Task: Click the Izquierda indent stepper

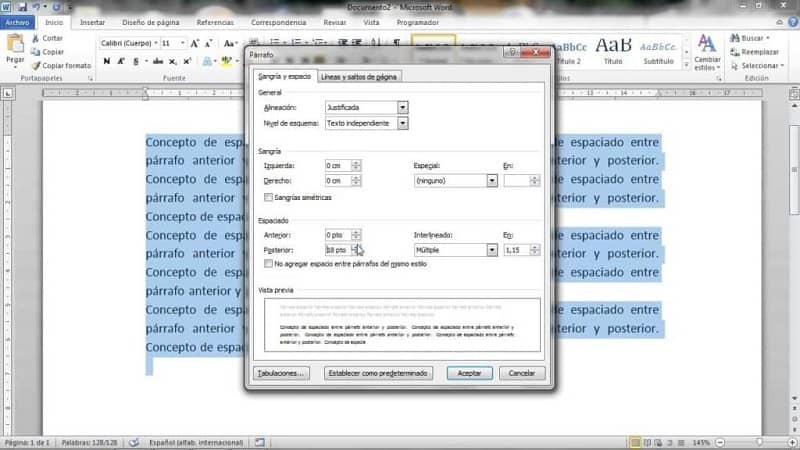Action: point(356,165)
